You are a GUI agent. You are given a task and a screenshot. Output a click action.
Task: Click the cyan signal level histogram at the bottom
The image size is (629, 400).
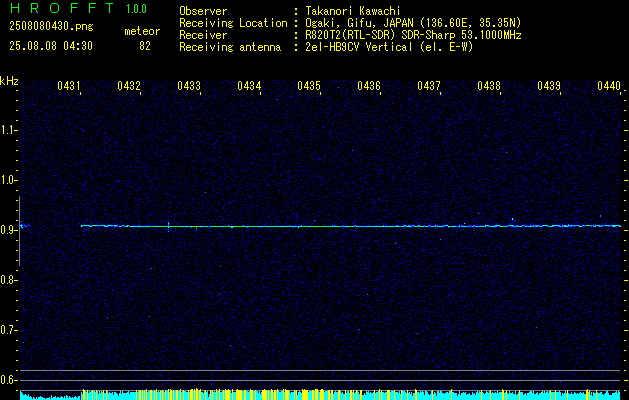320,394
